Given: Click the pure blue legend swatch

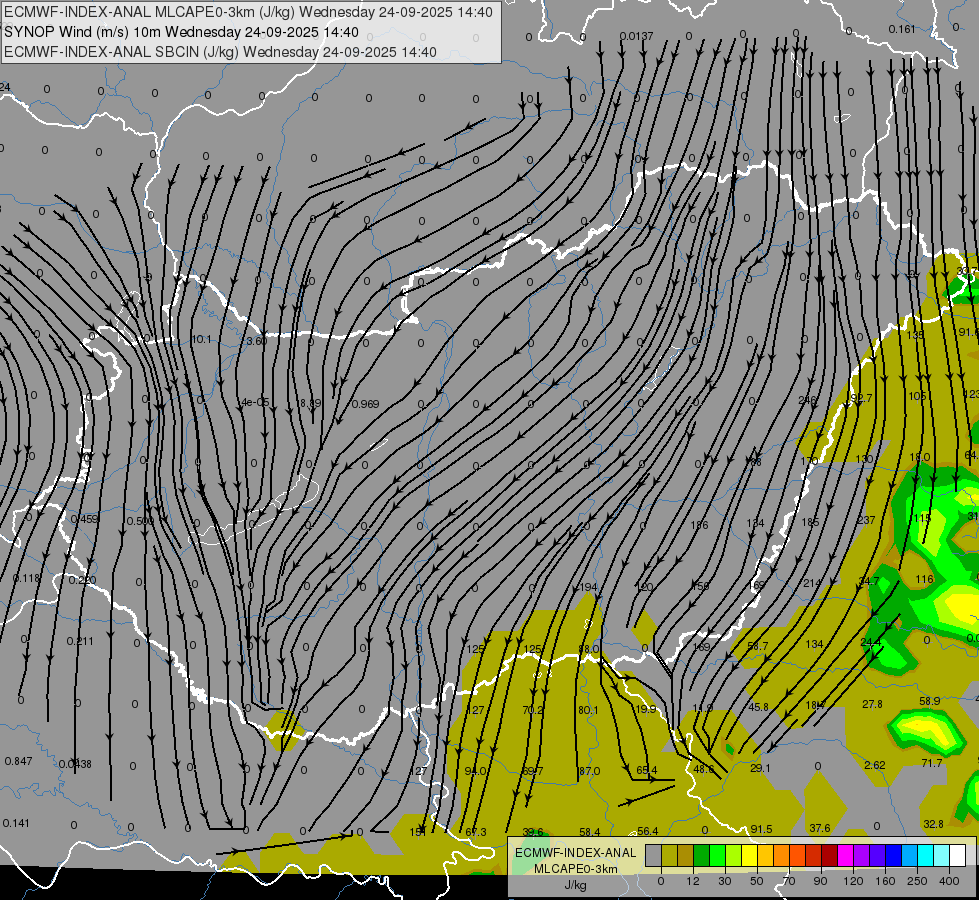Looking at the screenshot, I should [x=894, y=856].
